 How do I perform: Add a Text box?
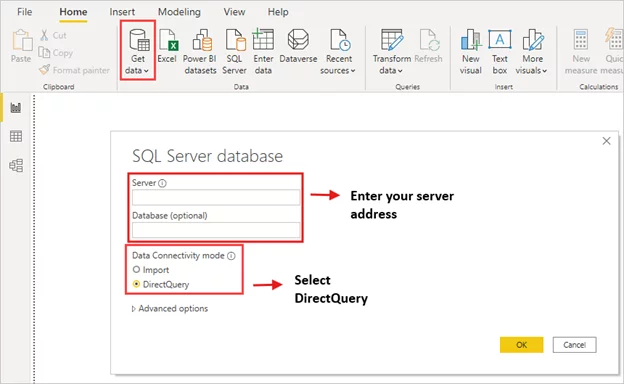(500, 52)
